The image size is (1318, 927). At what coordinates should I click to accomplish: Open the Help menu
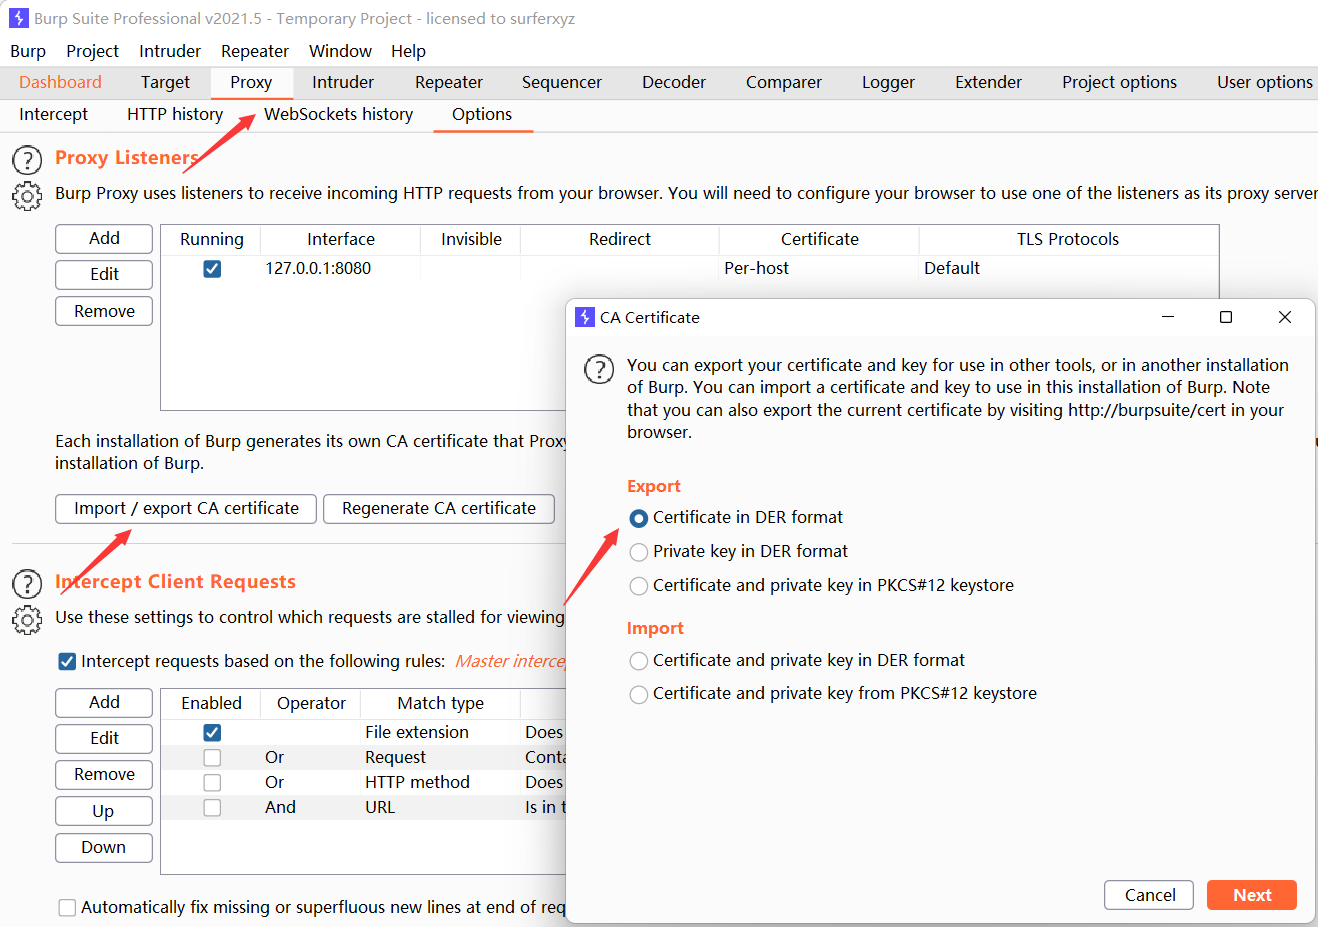408,51
